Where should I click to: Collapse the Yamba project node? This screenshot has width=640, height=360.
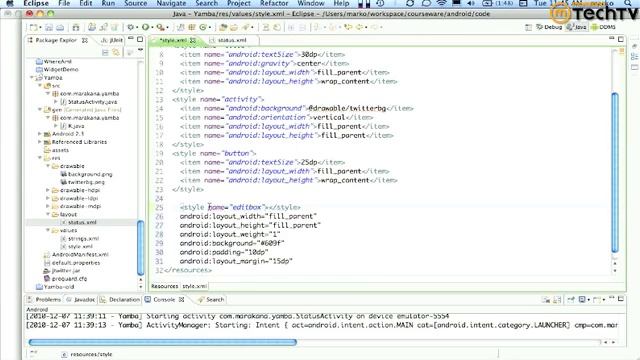(32, 77)
